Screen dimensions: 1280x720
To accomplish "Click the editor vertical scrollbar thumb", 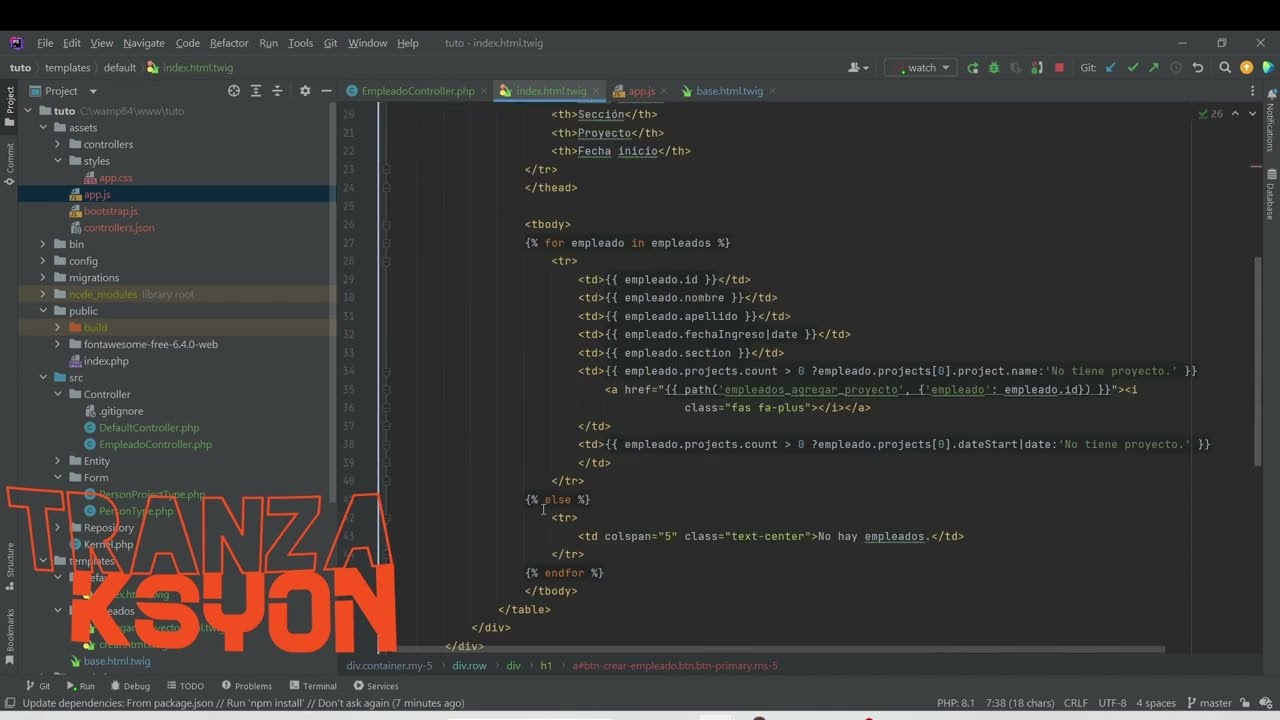I will (x=1258, y=360).
